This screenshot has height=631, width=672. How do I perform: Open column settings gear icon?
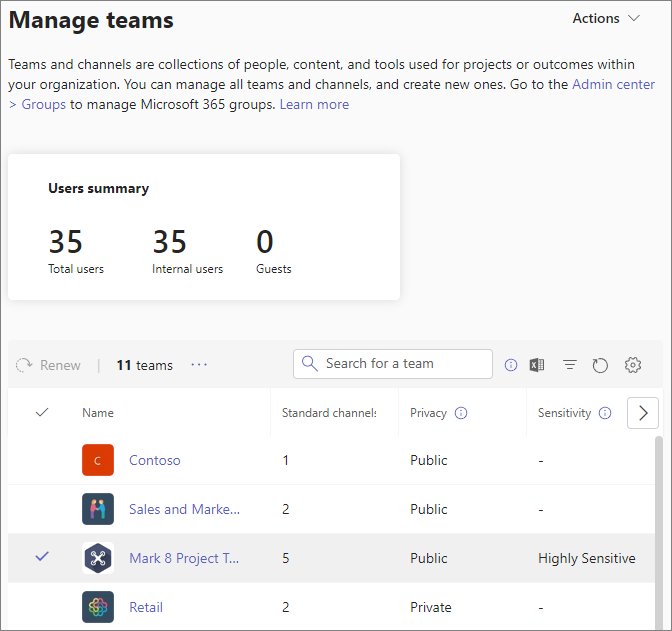(x=632, y=365)
